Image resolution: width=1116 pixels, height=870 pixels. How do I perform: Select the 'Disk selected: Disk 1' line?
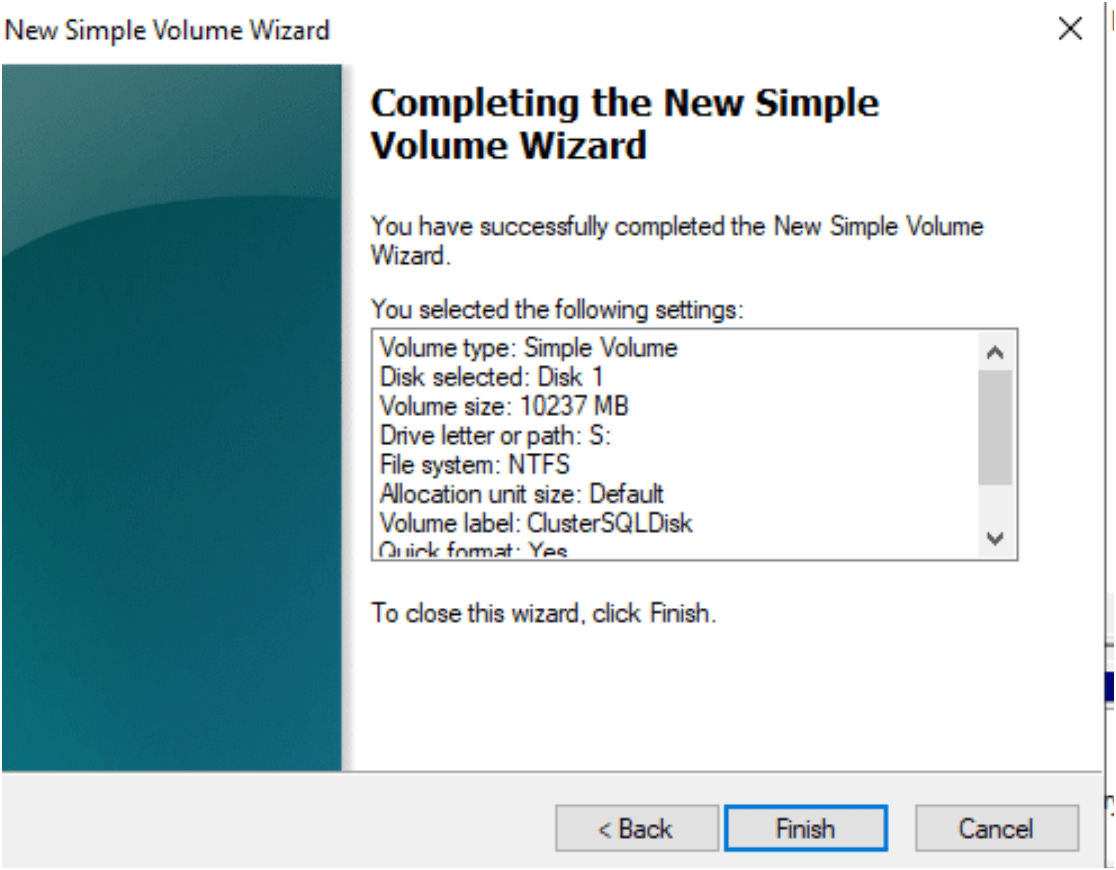point(491,377)
